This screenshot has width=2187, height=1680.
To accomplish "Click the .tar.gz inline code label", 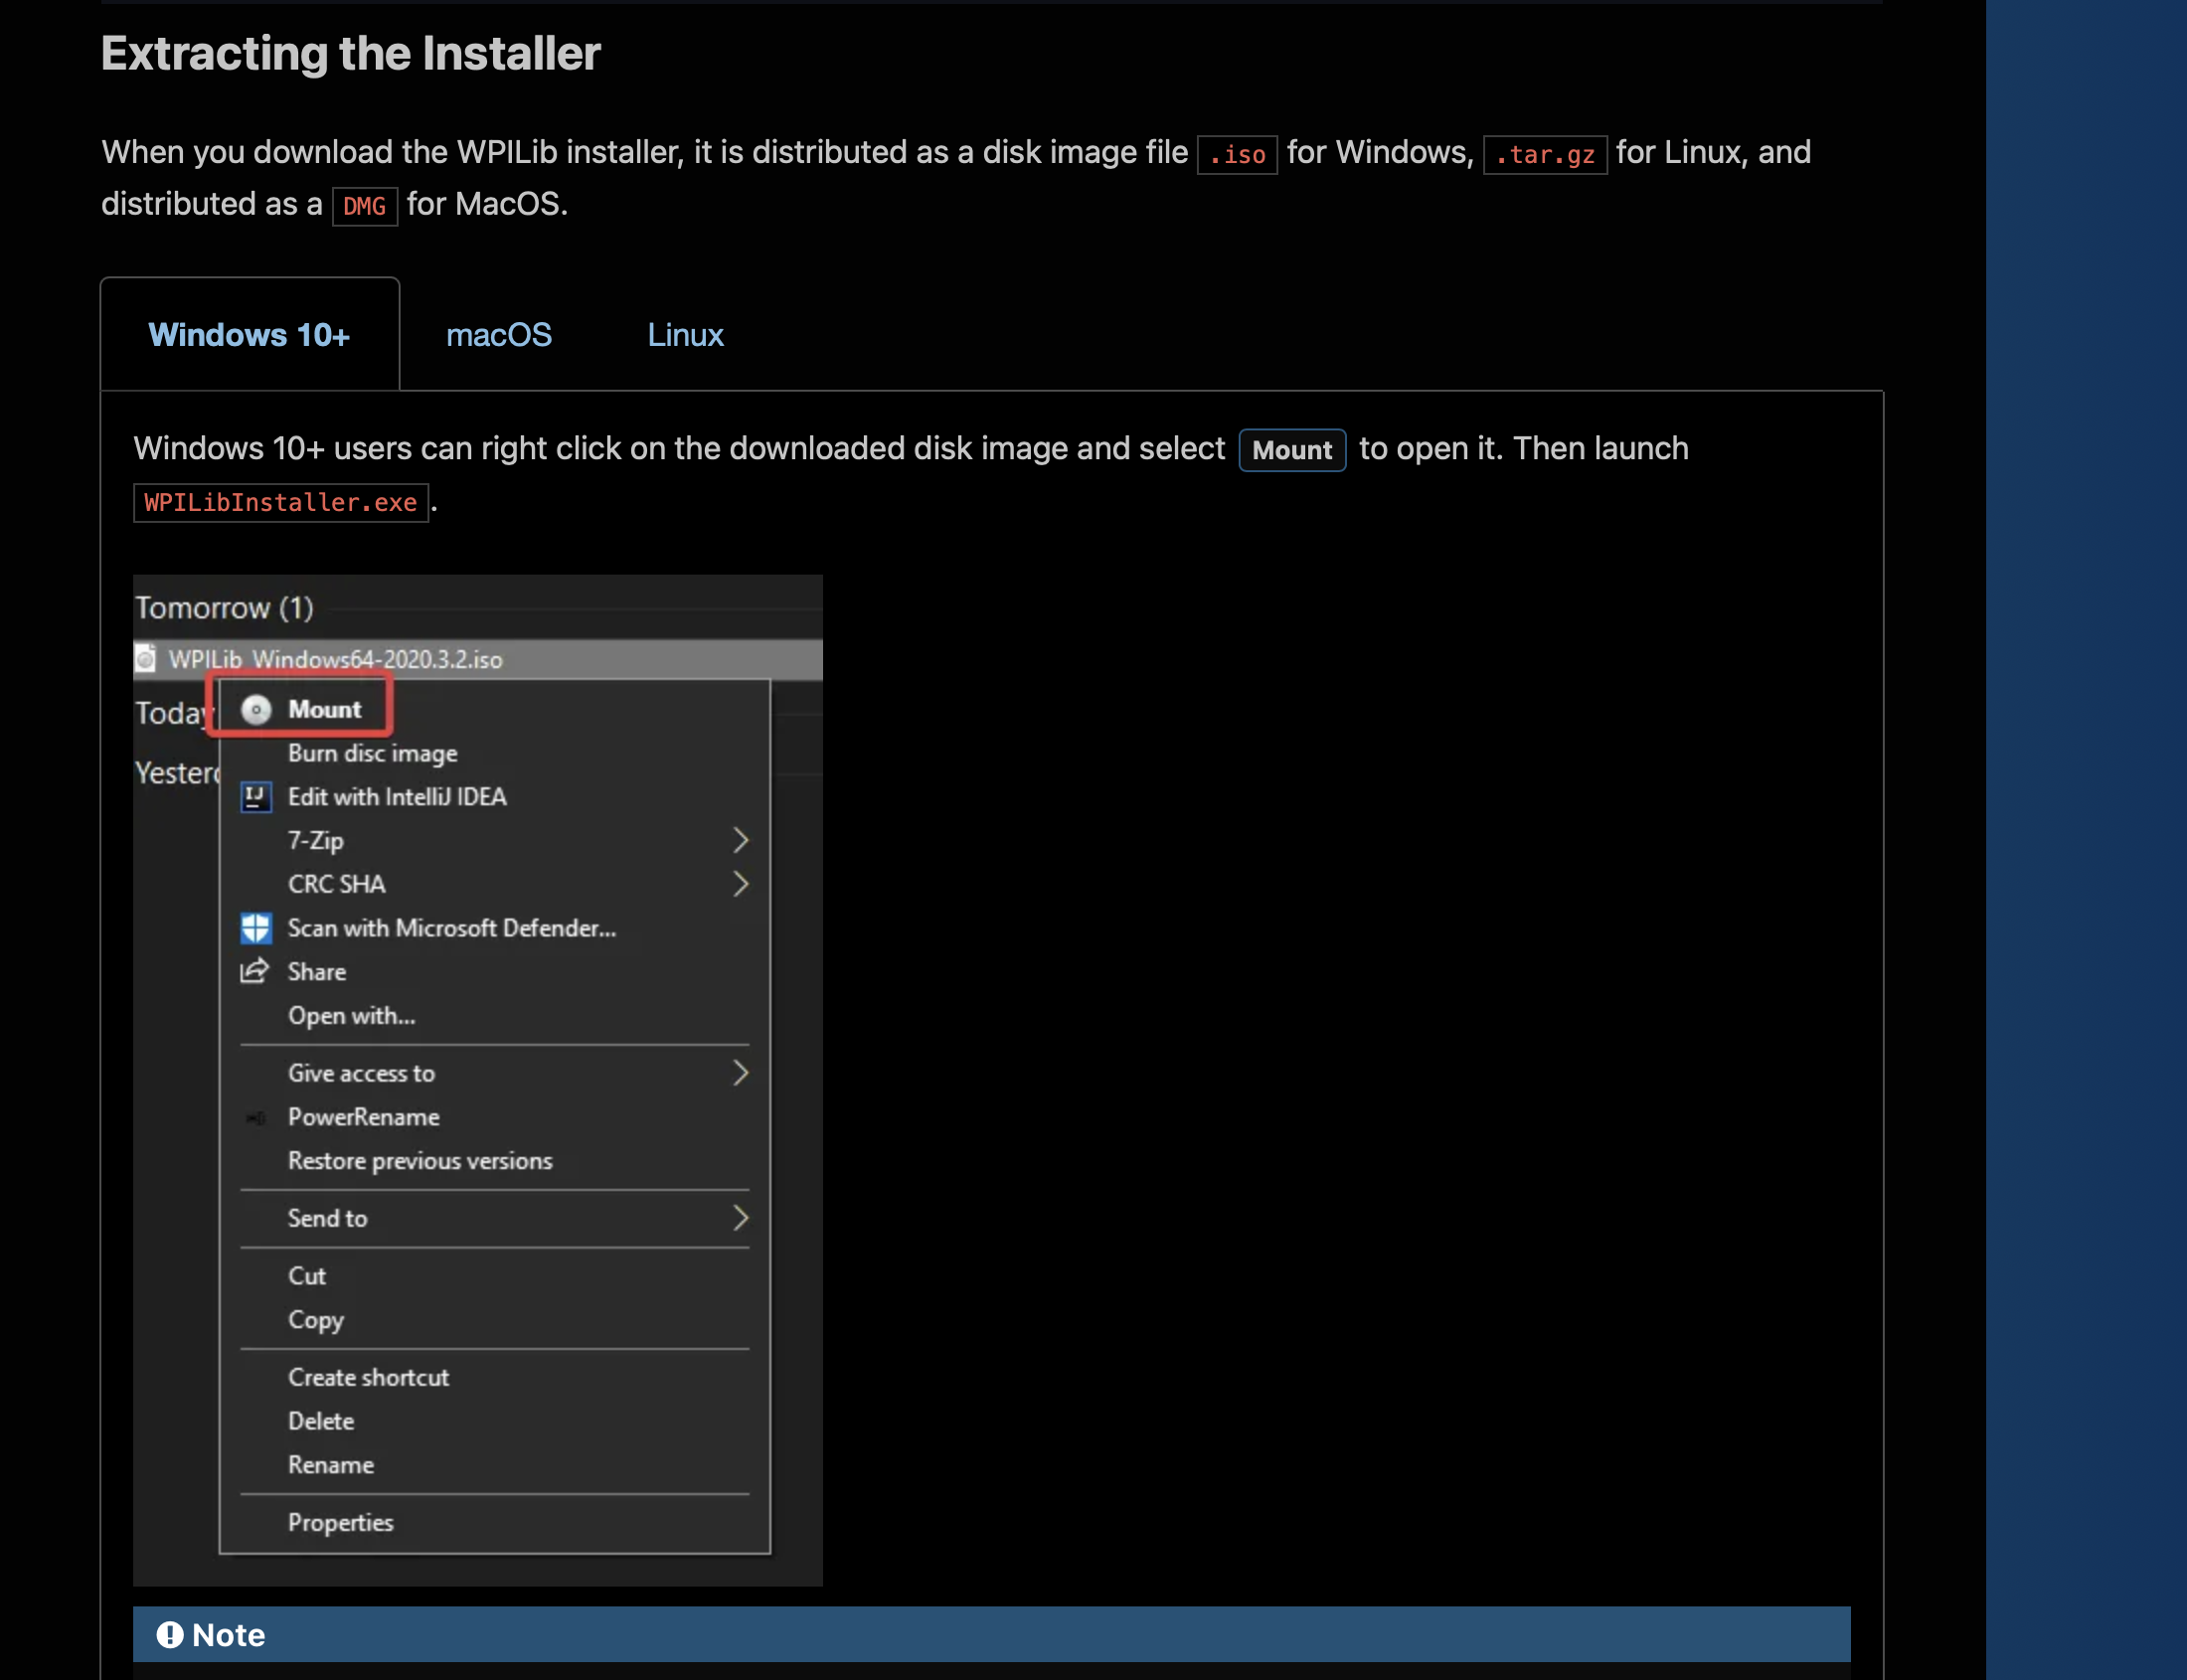I will click(1545, 154).
